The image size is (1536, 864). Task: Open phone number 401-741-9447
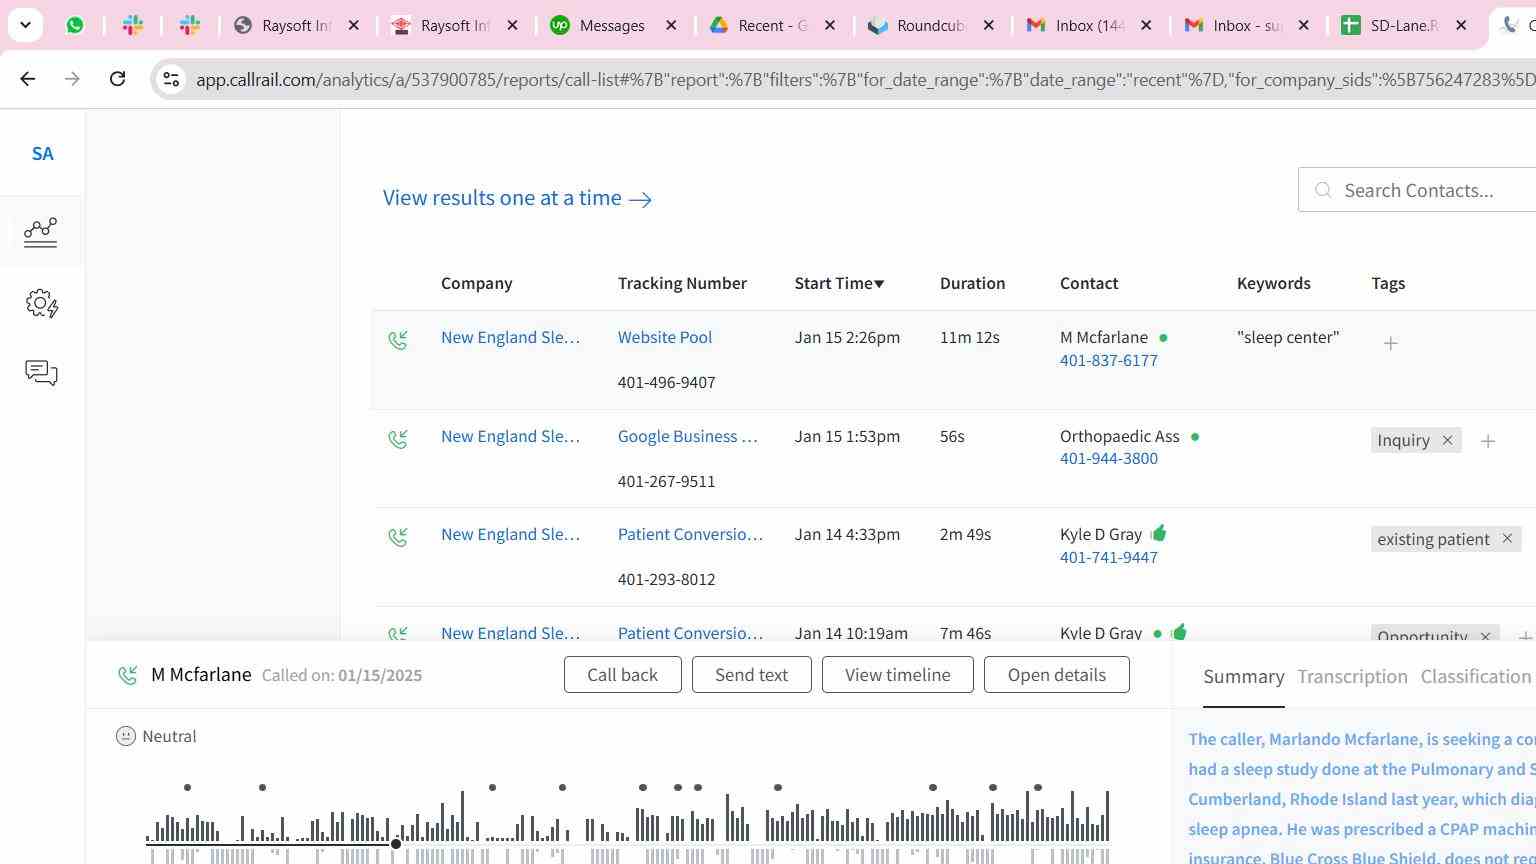[1108, 557]
